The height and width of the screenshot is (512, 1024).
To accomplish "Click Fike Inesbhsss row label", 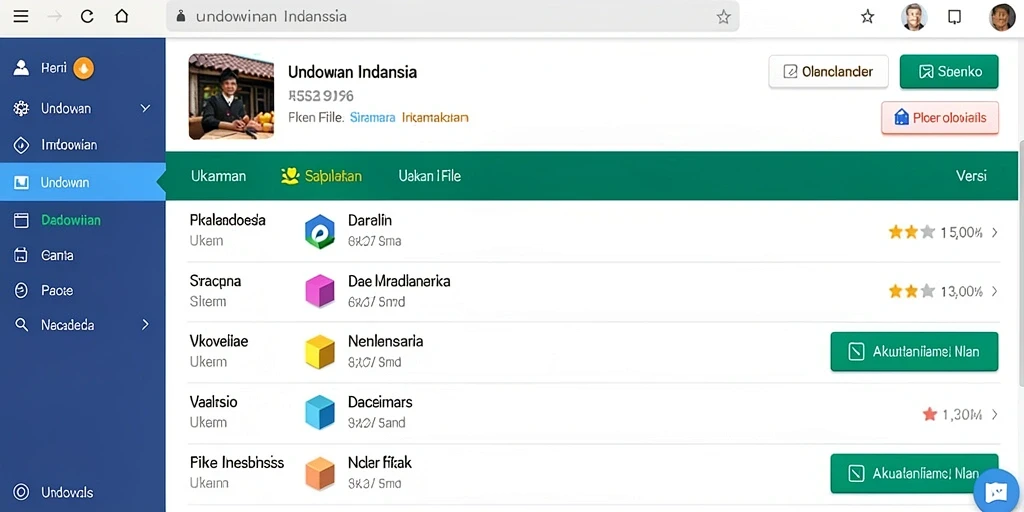I will [x=237, y=462].
